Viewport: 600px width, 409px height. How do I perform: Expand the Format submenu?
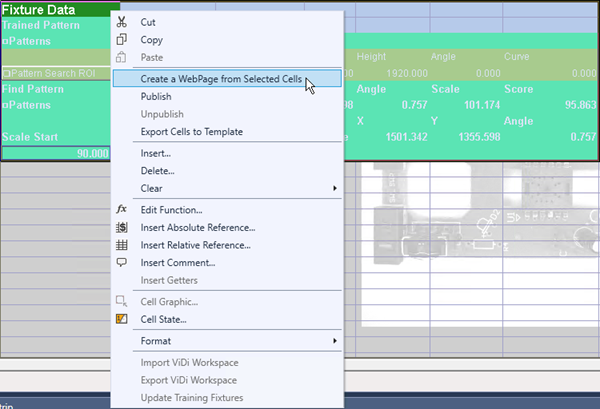coord(334,341)
